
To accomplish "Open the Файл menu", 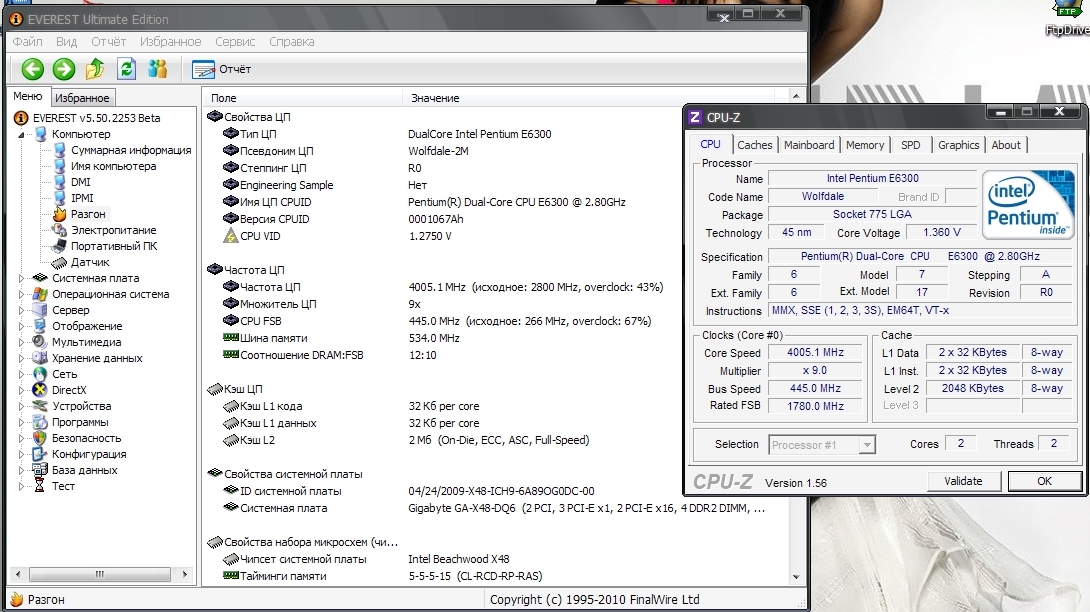I will click(27, 42).
